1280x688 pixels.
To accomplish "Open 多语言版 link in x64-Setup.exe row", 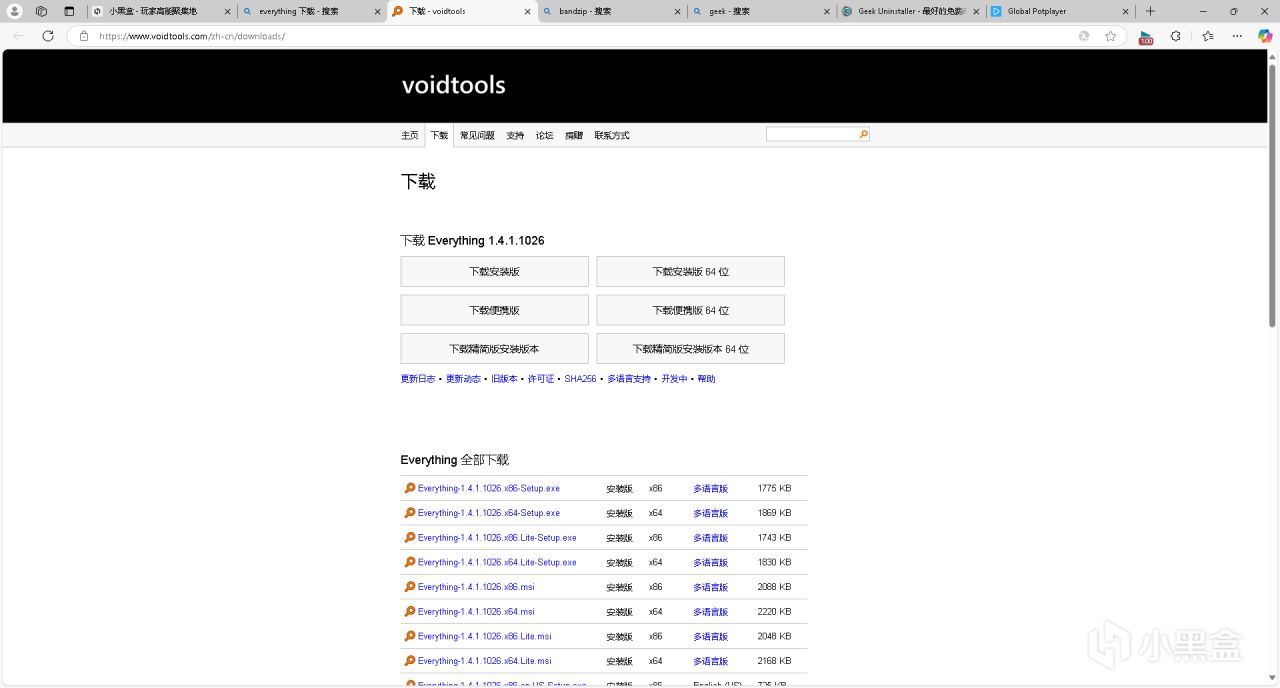I will point(710,513).
